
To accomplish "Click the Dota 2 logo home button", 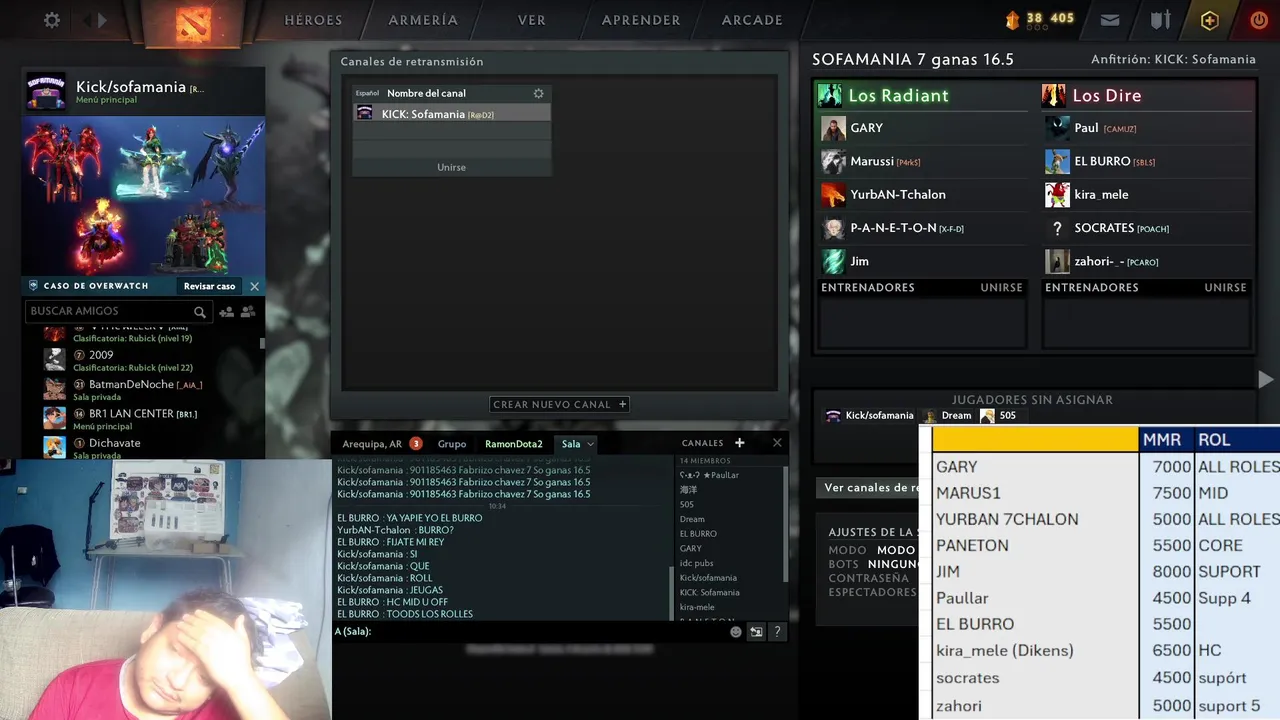I will pyautogui.click(x=192, y=23).
